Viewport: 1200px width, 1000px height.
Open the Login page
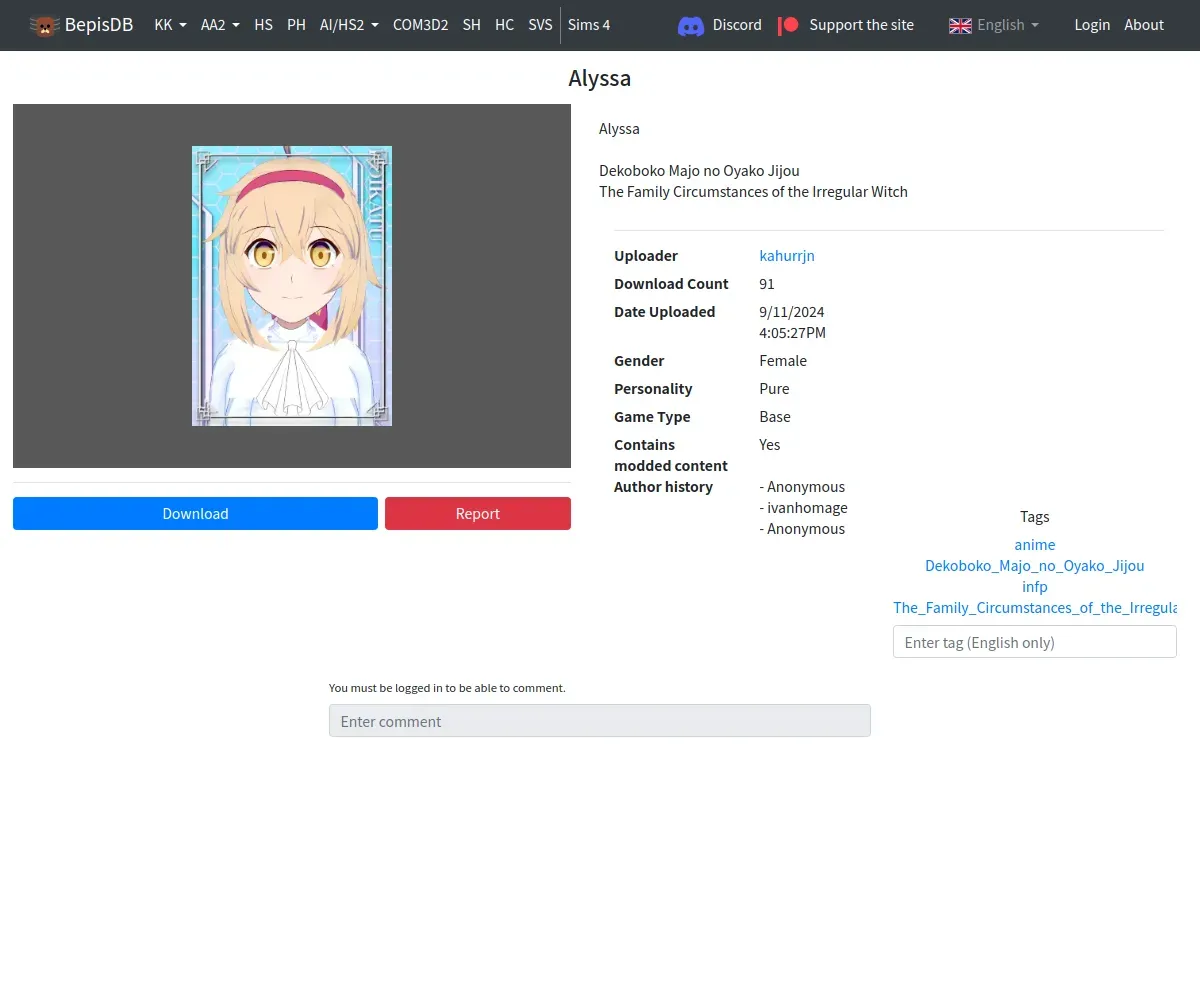(x=1092, y=25)
